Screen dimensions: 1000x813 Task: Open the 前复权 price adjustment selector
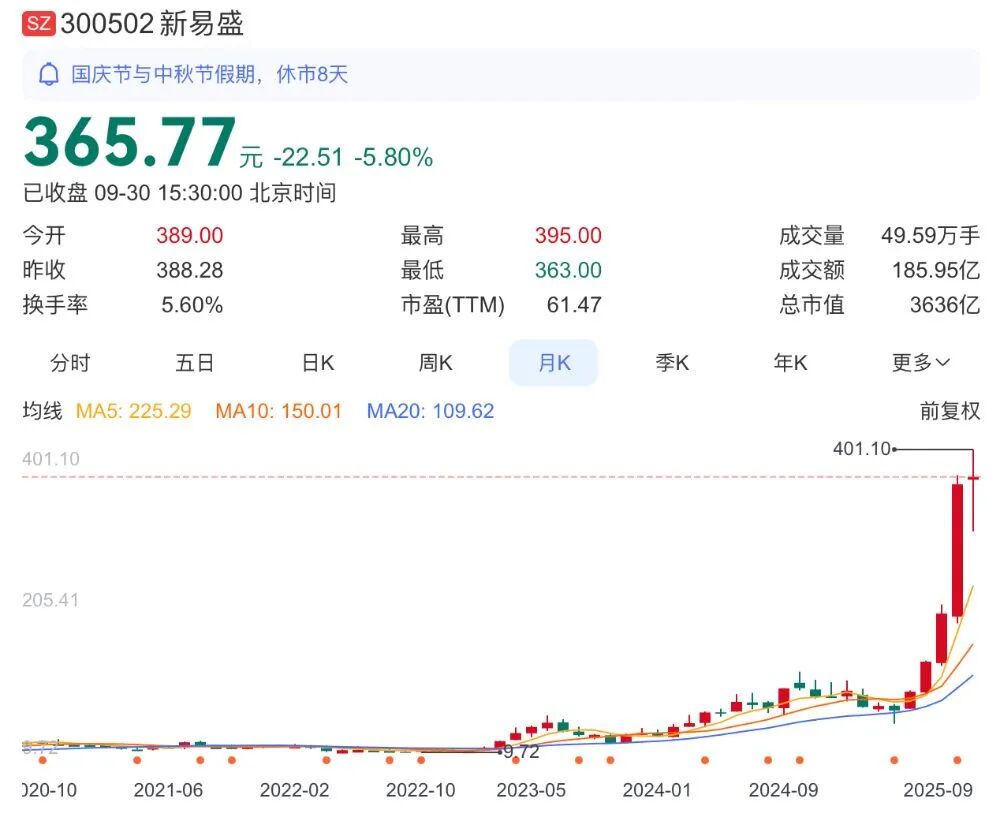pos(949,411)
